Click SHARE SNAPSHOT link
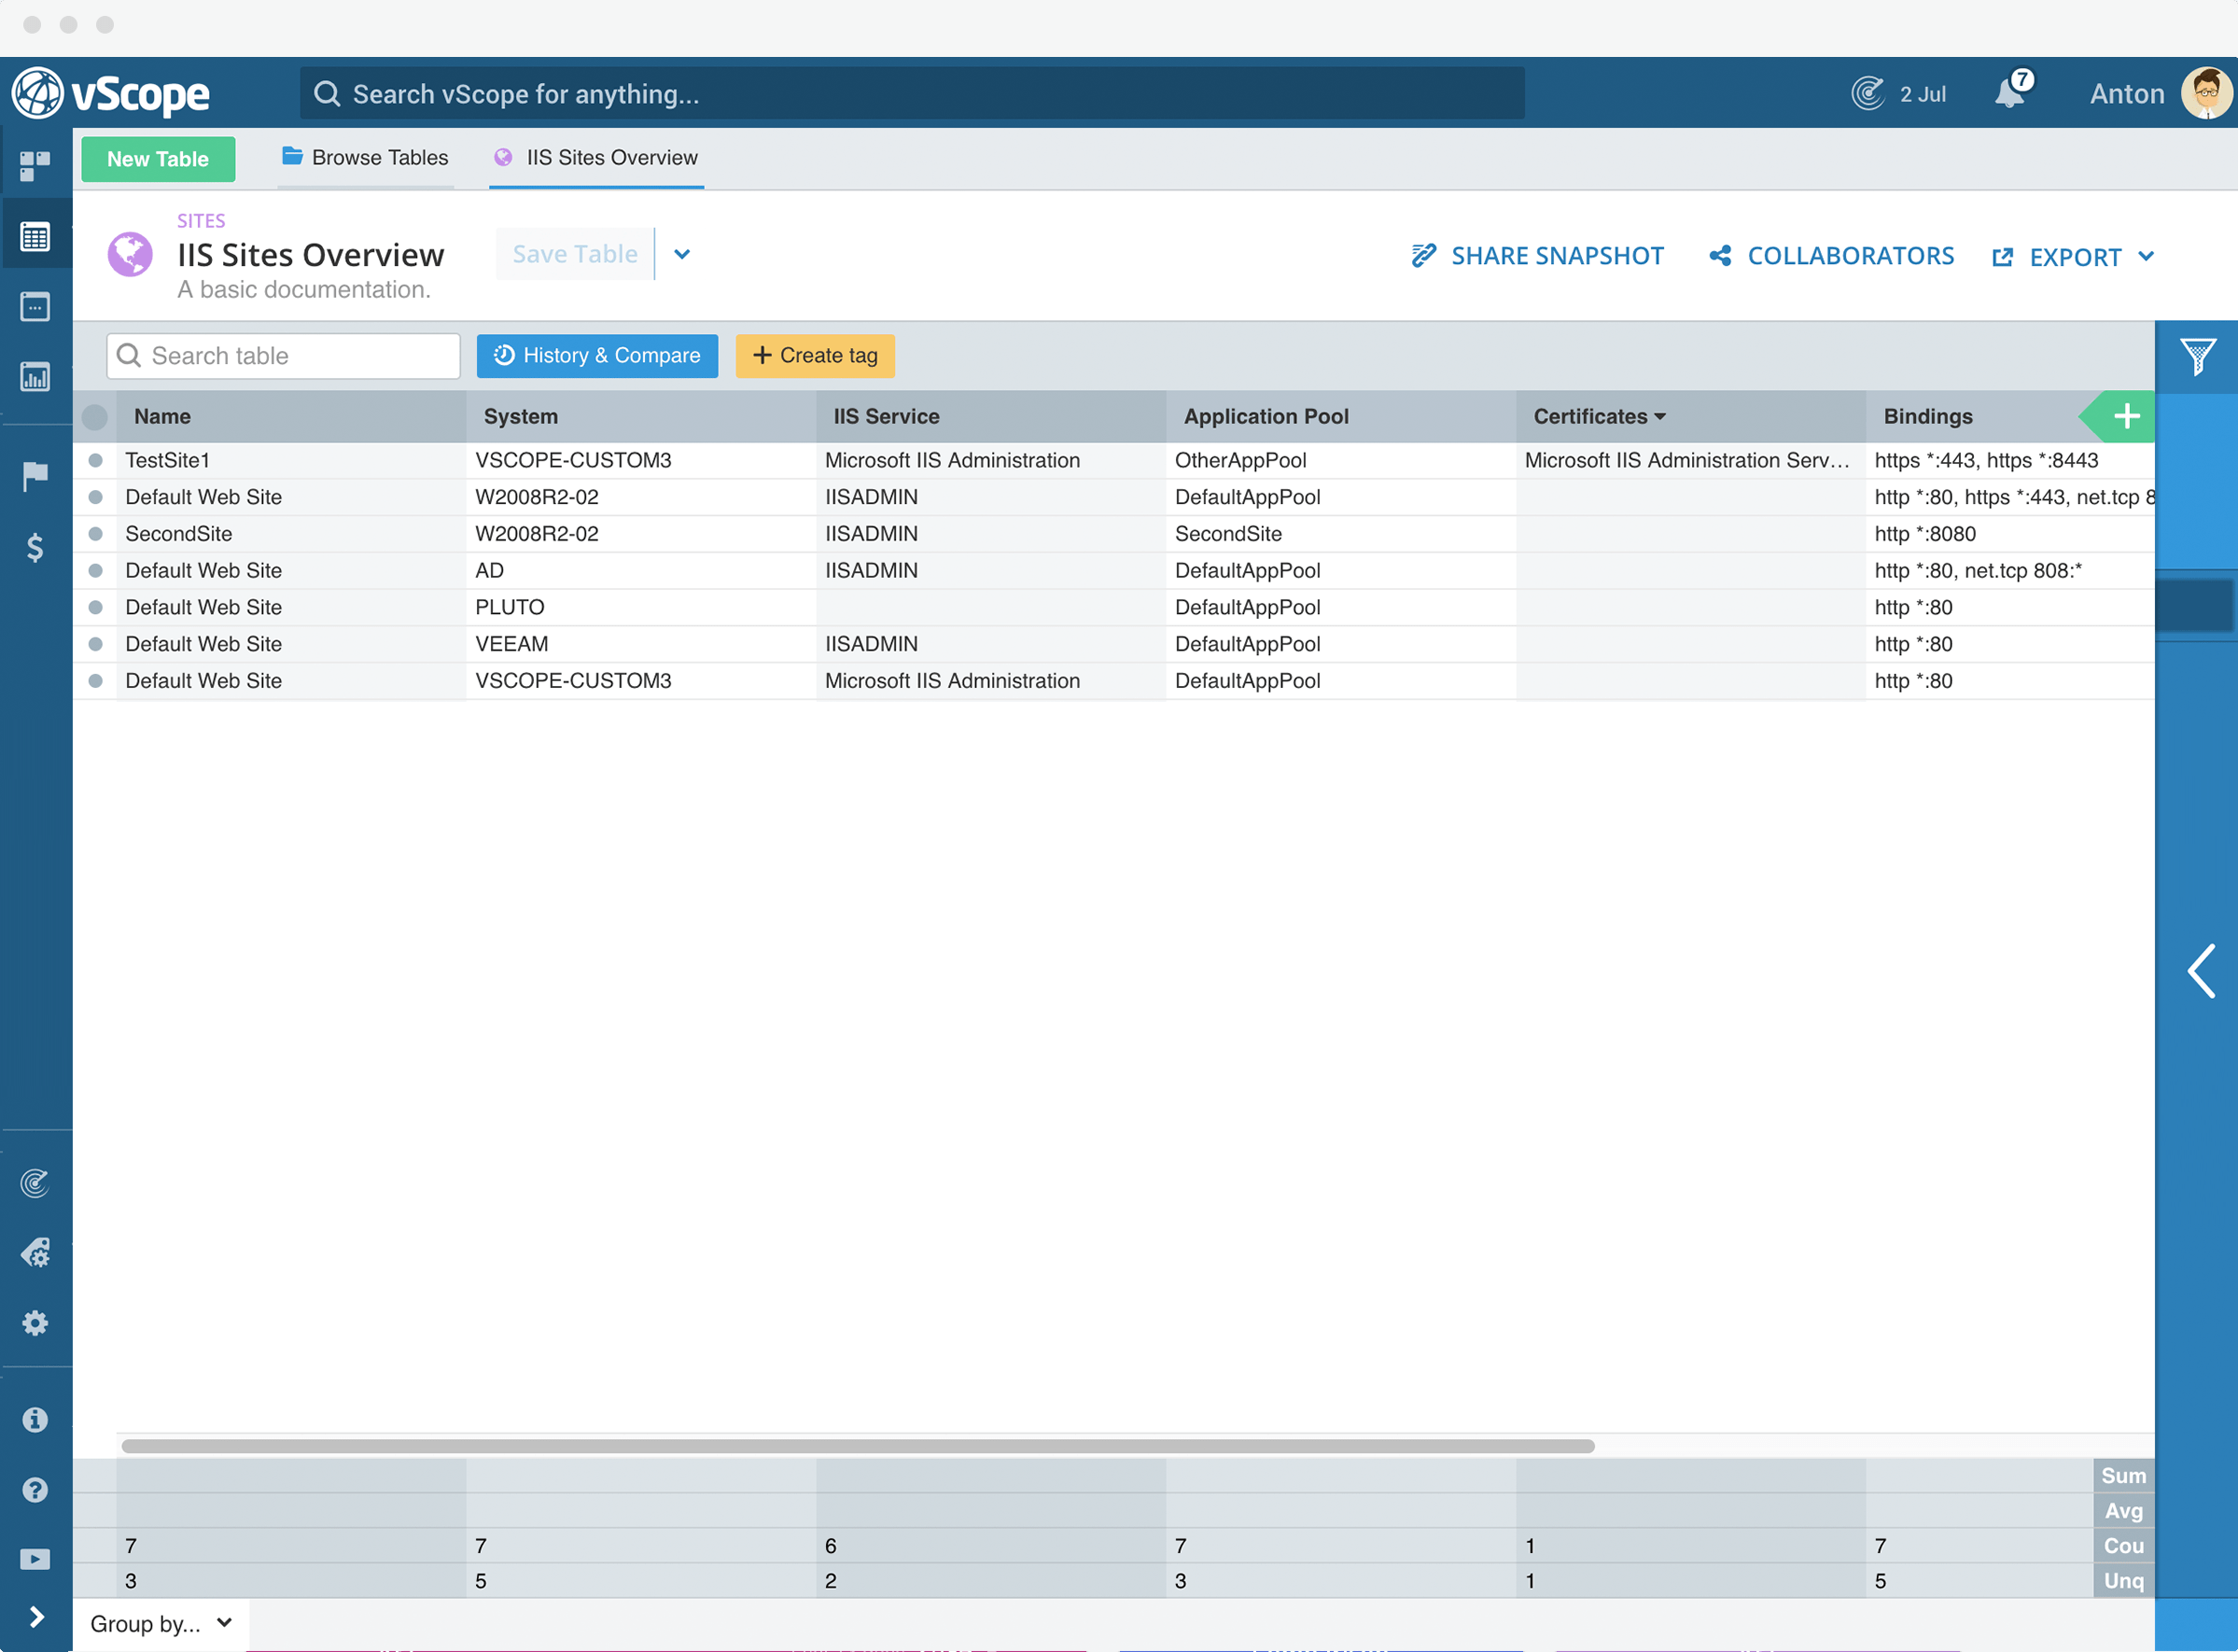 tap(1537, 256)
